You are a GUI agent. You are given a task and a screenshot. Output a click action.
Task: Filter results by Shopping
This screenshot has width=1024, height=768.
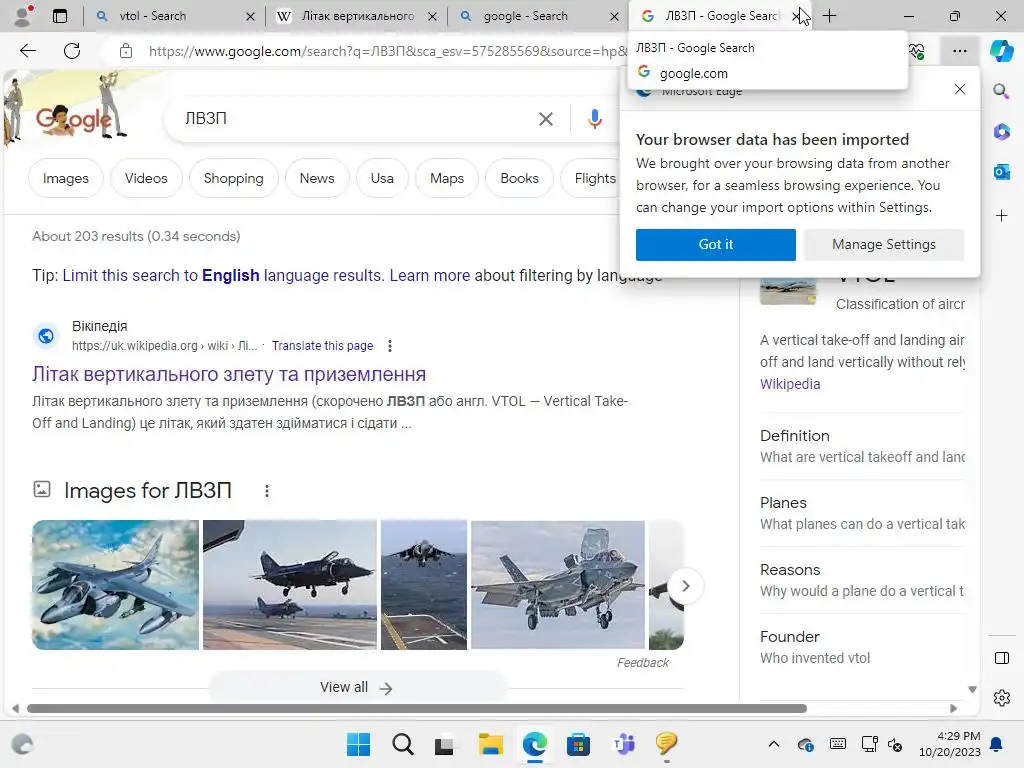[233, 178]
